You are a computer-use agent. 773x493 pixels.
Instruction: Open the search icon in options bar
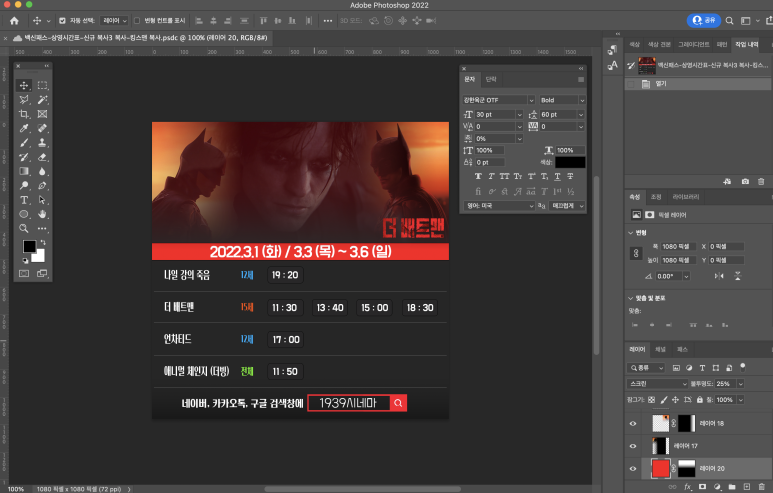click(730, 21)
